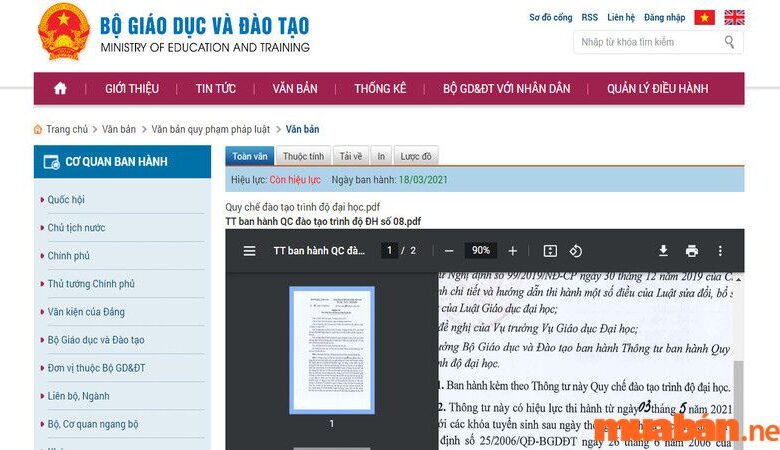The image size is (780, 450).
Task: Open Chủ tịch nước in the sidebar
Action: click(x=76, y=228)
